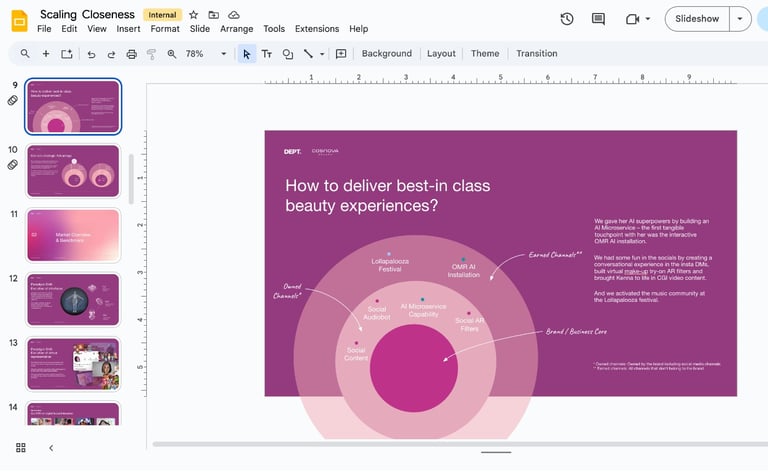Image resolution: width=768 pixels, height=472 pixels.
Task: Open the comments history icon
Action: coord(598,19)
